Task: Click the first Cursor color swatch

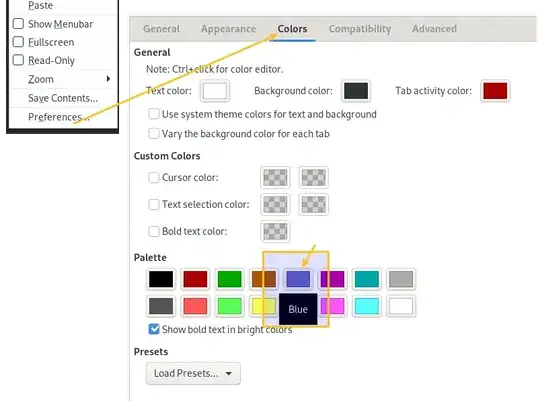Action: pos(275,178)
